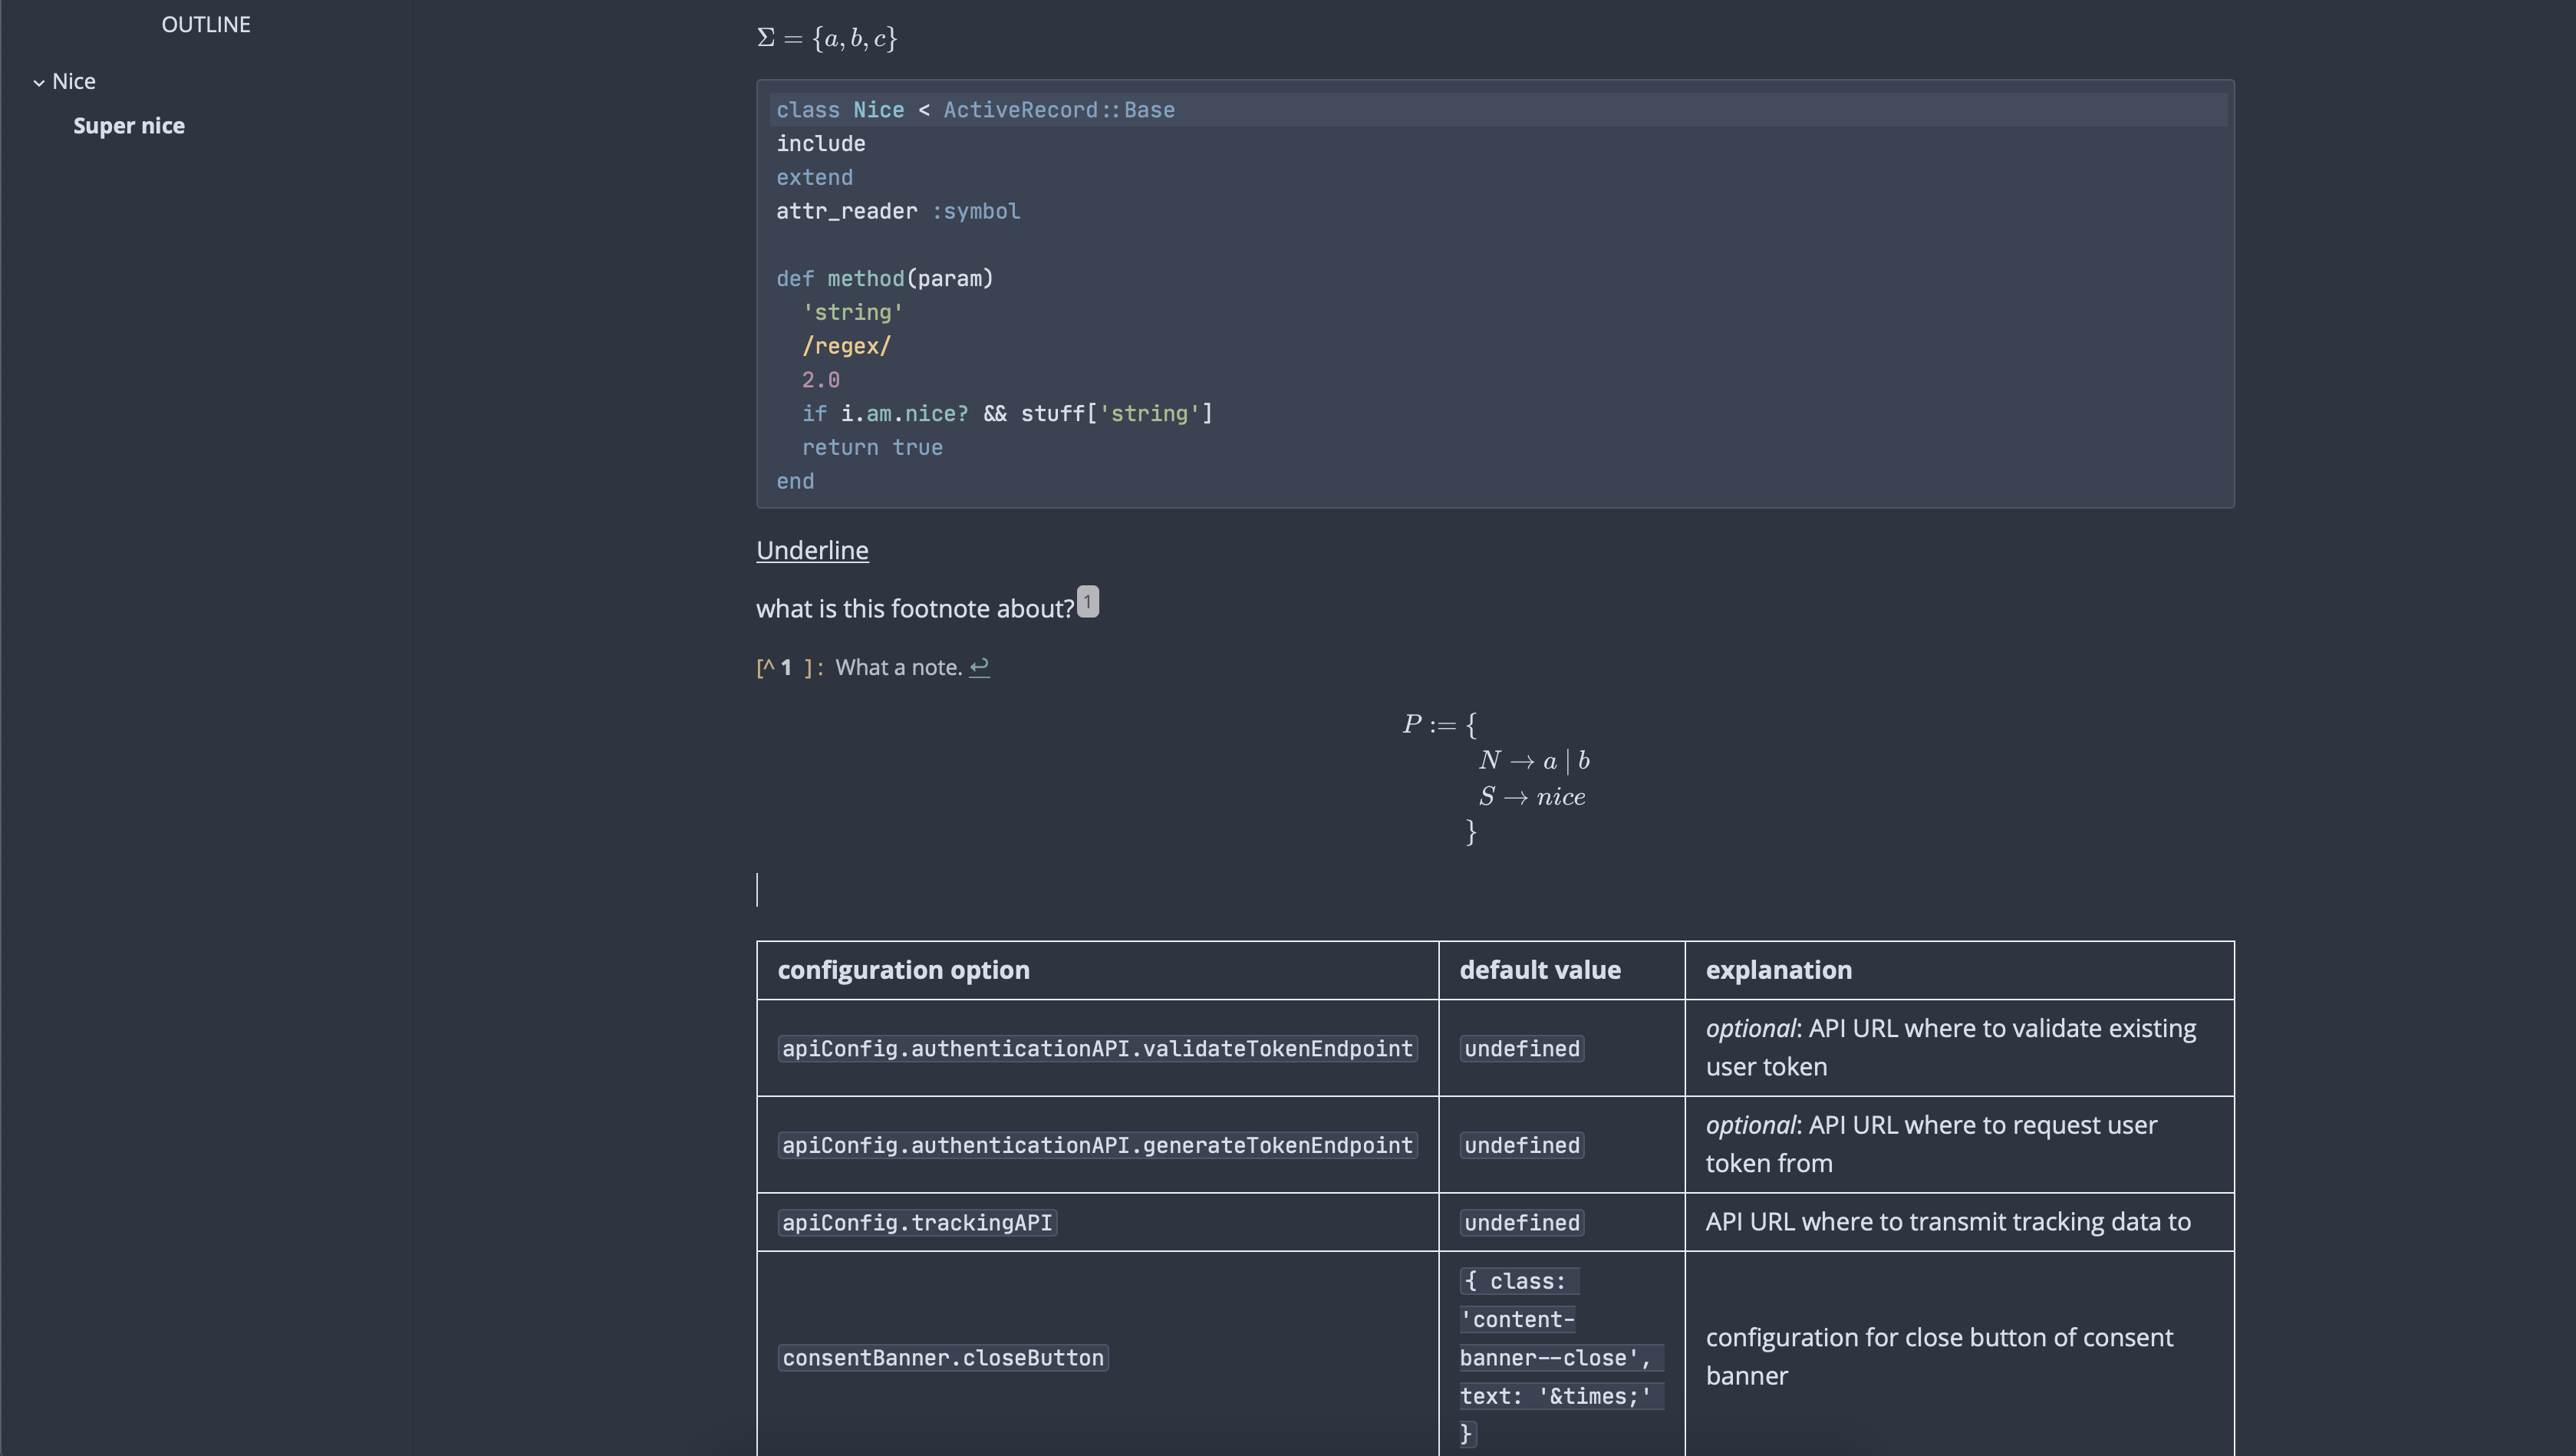The width and height of the screenshot is (2576, 1456).
Task: Click the consentBanner.closeButton code cell
Action: 943,1358
